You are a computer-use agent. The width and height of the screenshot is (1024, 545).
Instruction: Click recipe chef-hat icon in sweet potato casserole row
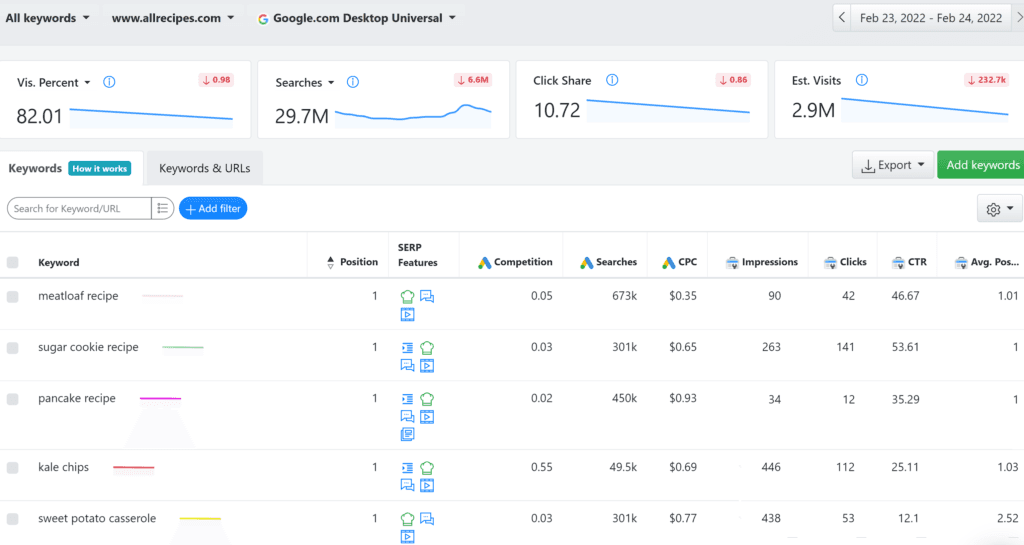(407, 519)
